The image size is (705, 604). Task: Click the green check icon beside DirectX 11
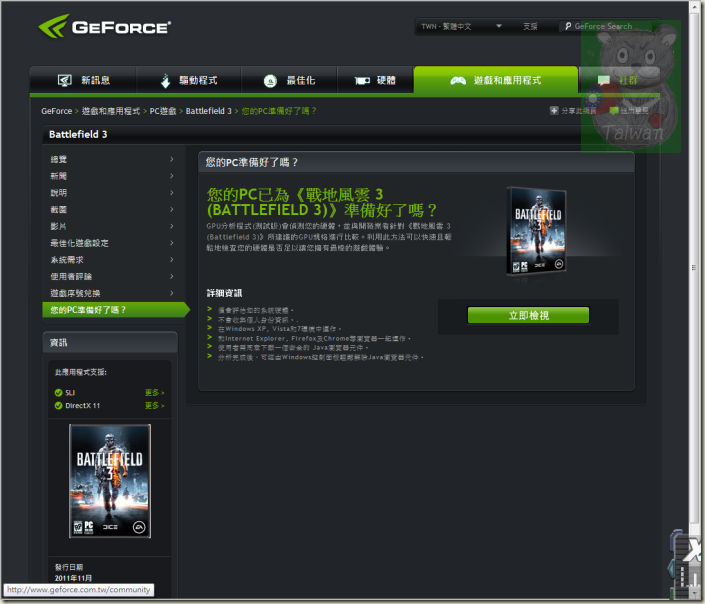[x=58, y=406]
